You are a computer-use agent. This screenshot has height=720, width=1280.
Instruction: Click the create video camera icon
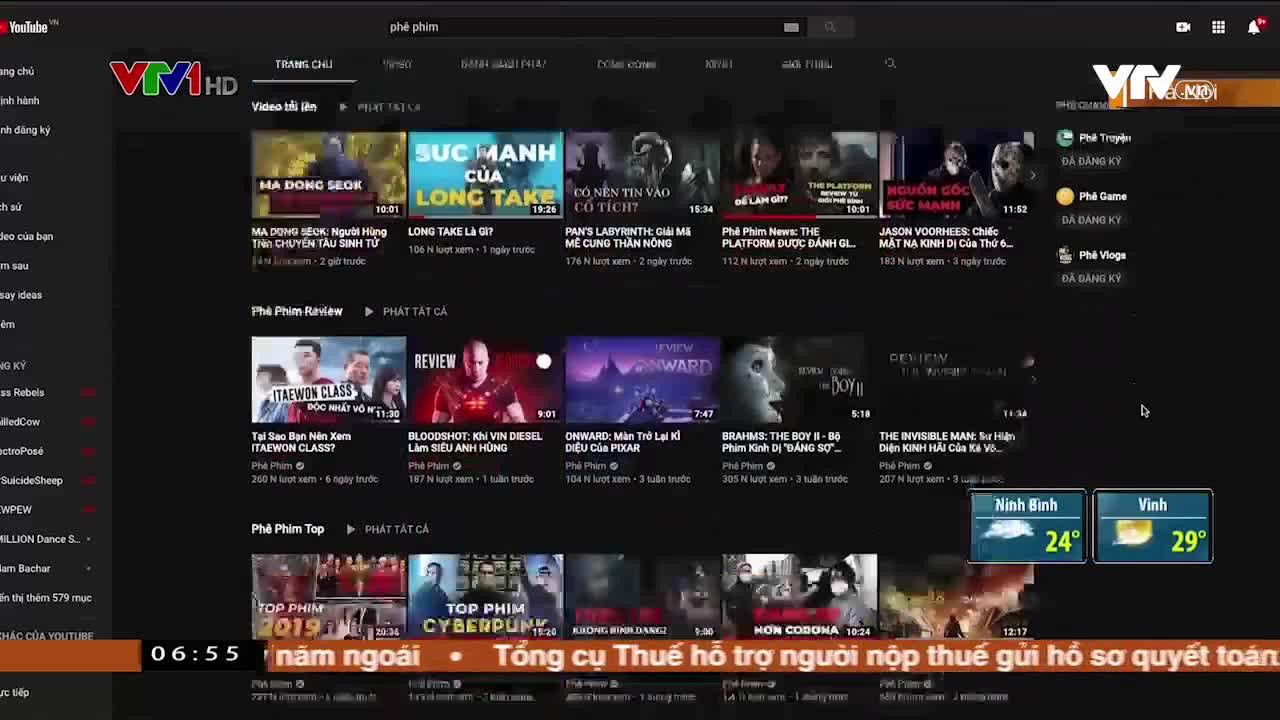tap(1183, 27)
